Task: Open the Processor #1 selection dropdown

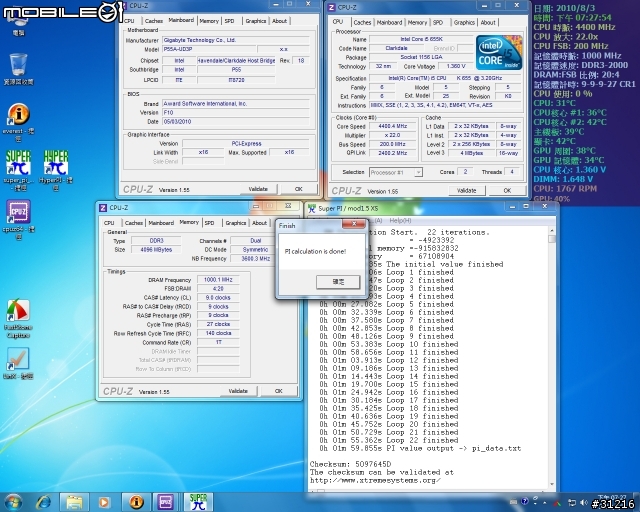Action: pyautogui.click(x=418, y=172)
